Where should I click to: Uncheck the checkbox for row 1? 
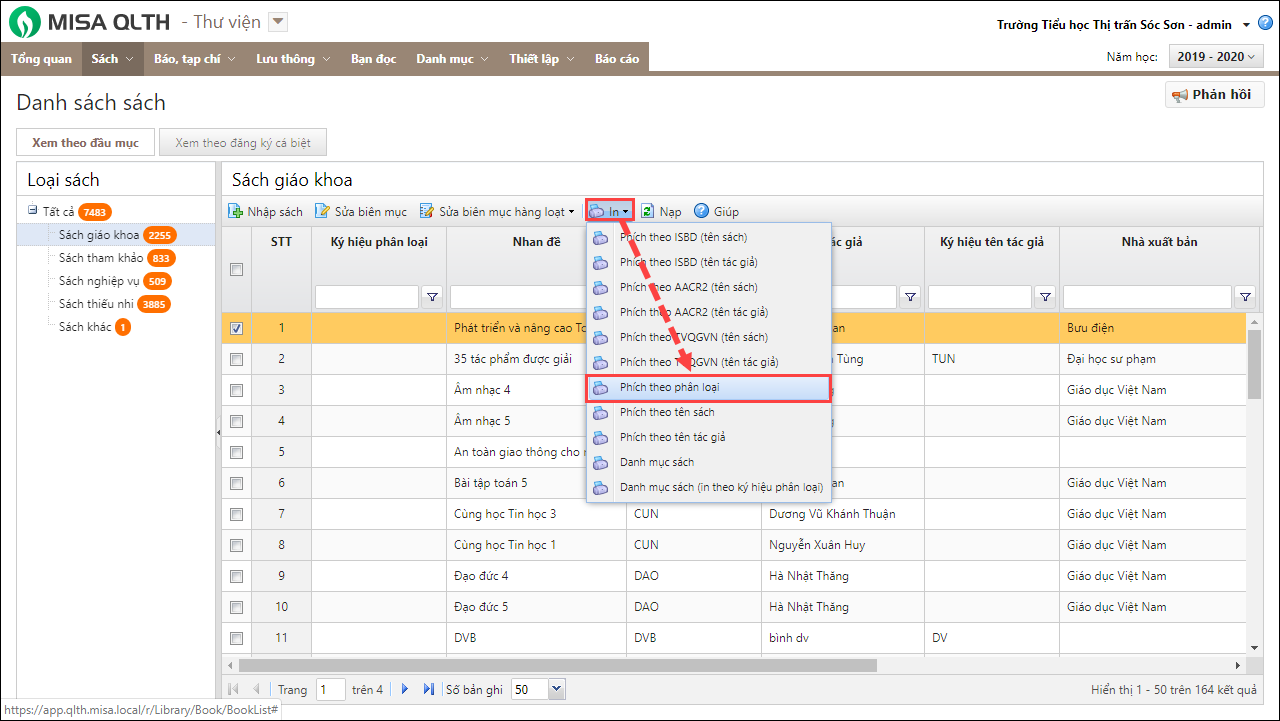tap(237, 328)
